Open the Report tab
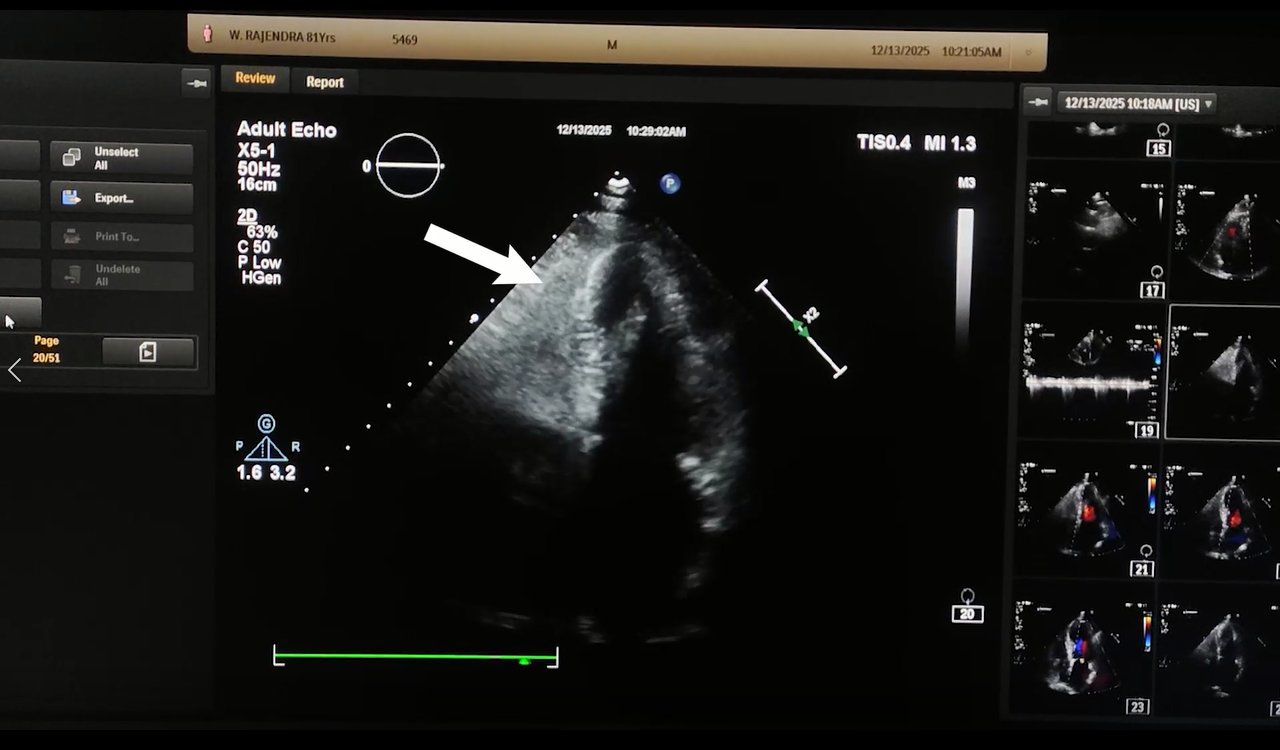Screen dimensions: 1280x750 point(325,82)
